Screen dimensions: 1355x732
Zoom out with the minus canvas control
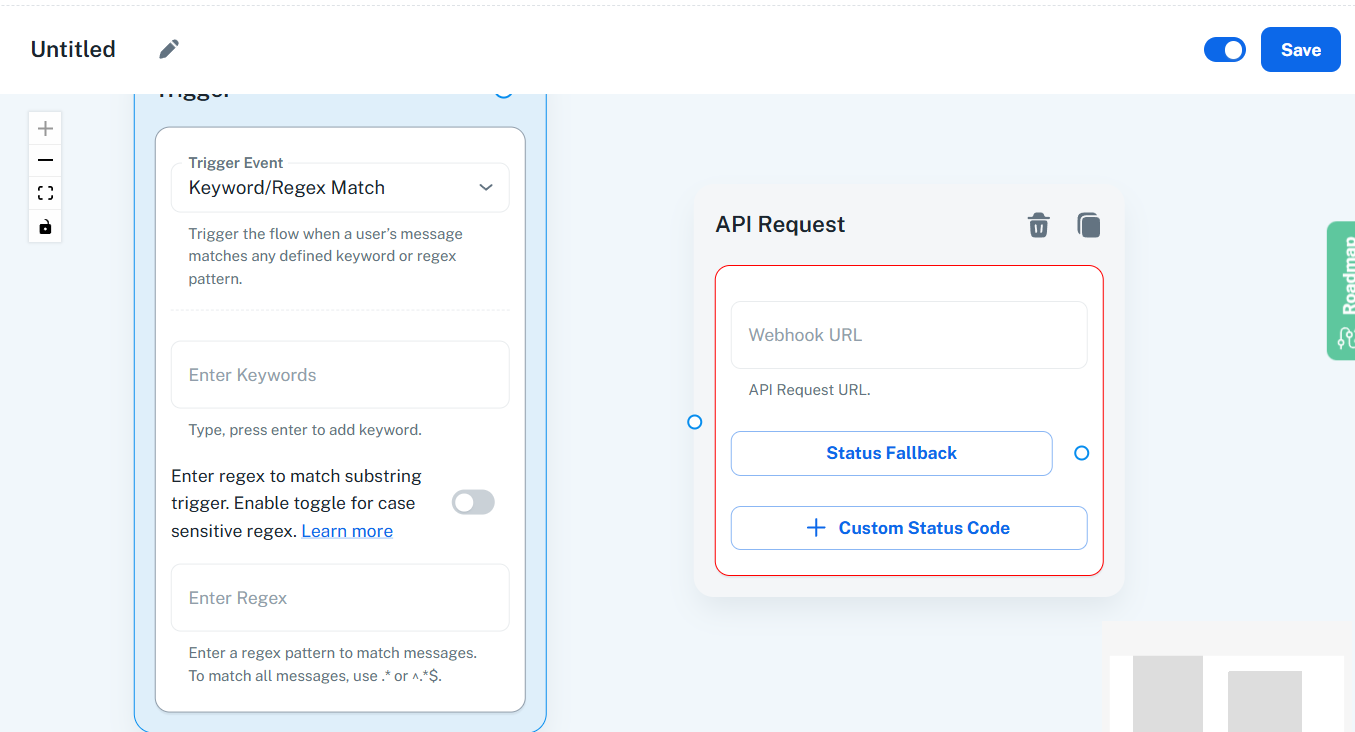[x=45, y=160]
